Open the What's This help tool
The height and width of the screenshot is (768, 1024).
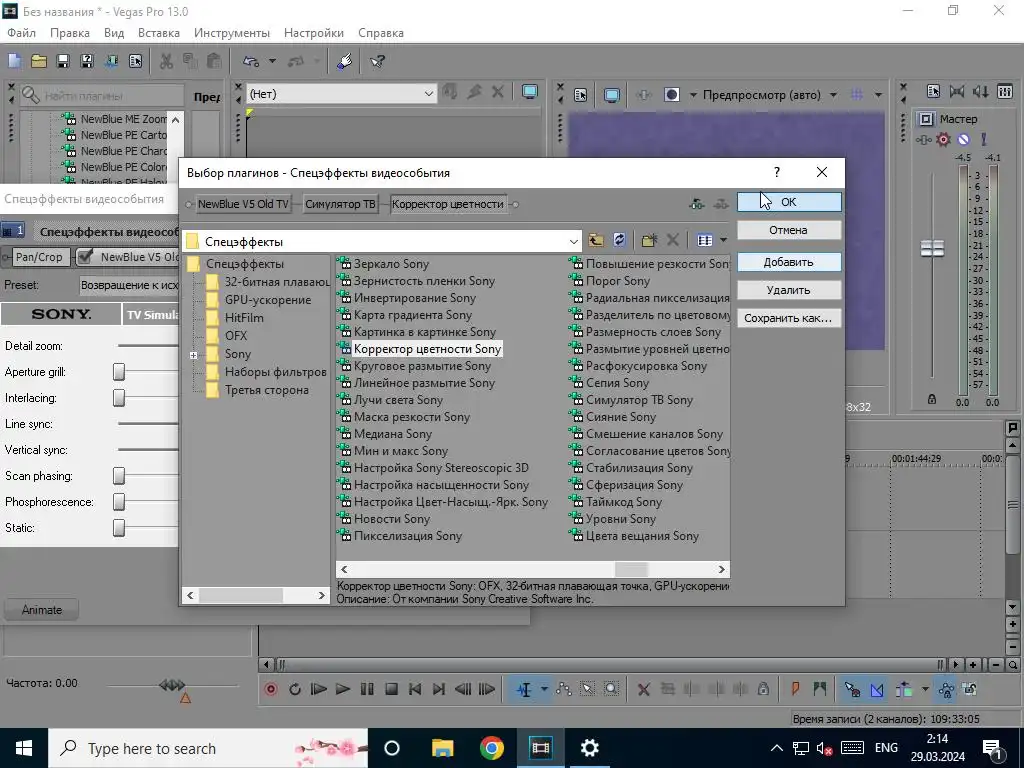(377, 61)
